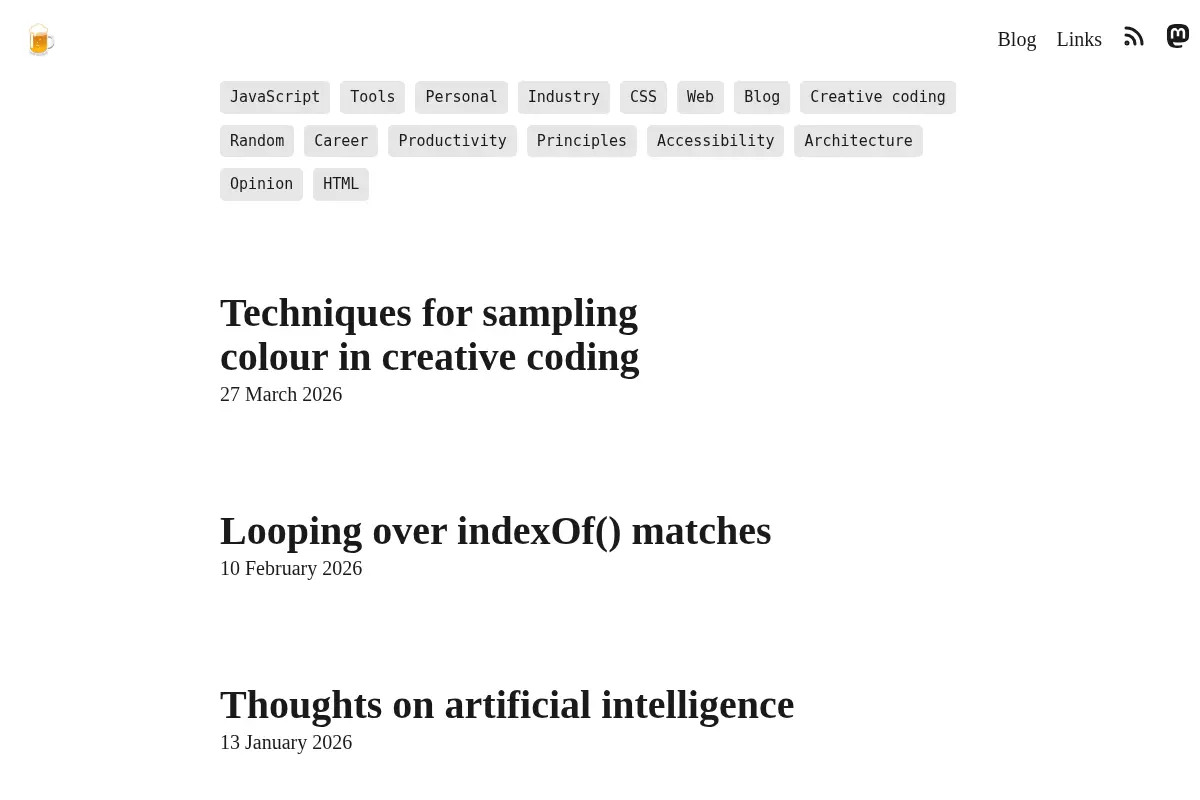Select the Tools tag
The height and width of the screenshot is (800, 1200).
[x=372, y=97]
